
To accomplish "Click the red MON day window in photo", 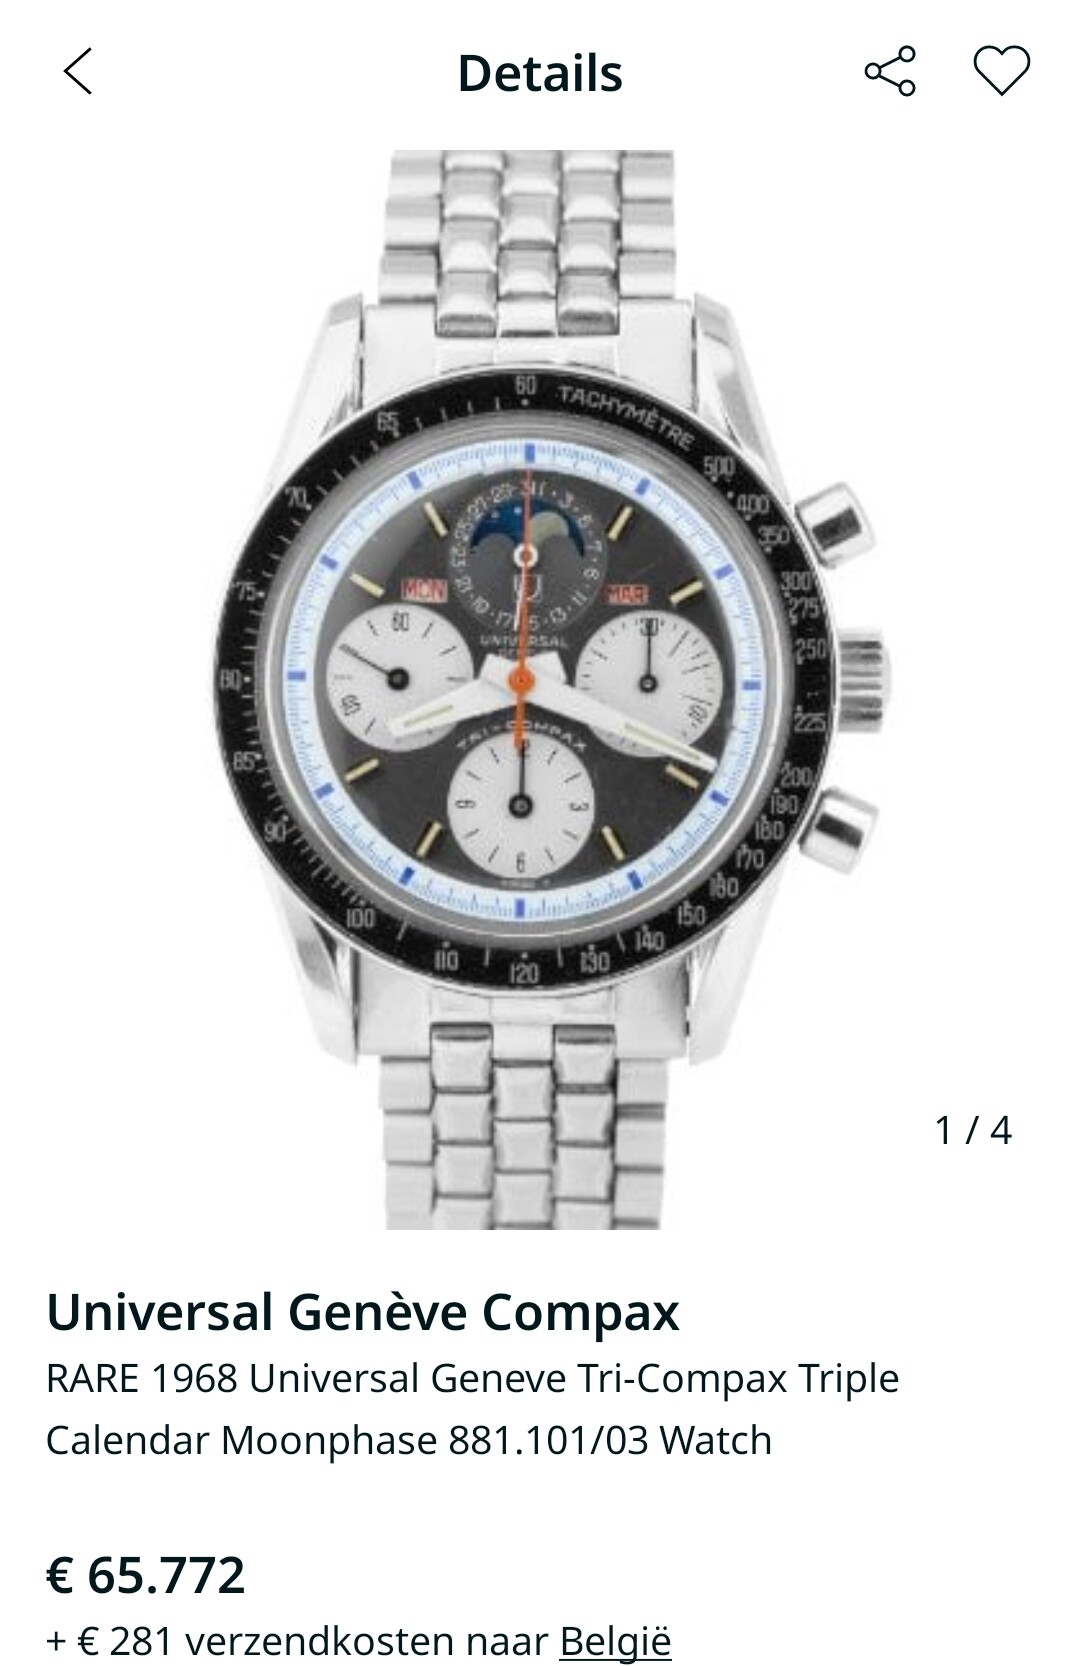I will (423, 591).
